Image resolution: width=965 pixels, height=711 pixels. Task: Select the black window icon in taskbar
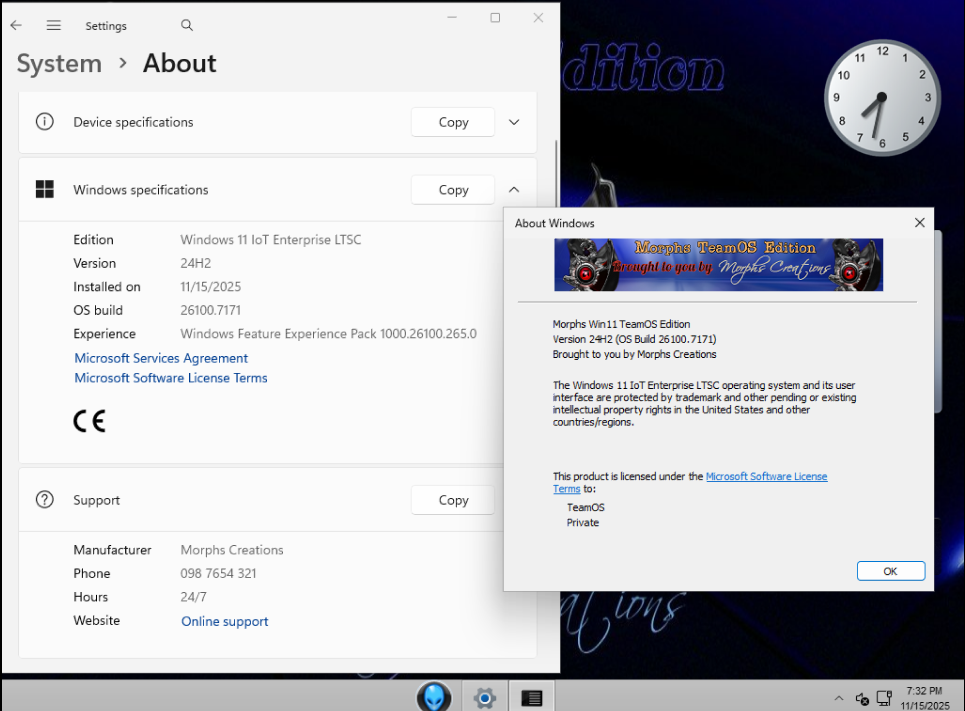pyautogui.click(x=532, y=697)
